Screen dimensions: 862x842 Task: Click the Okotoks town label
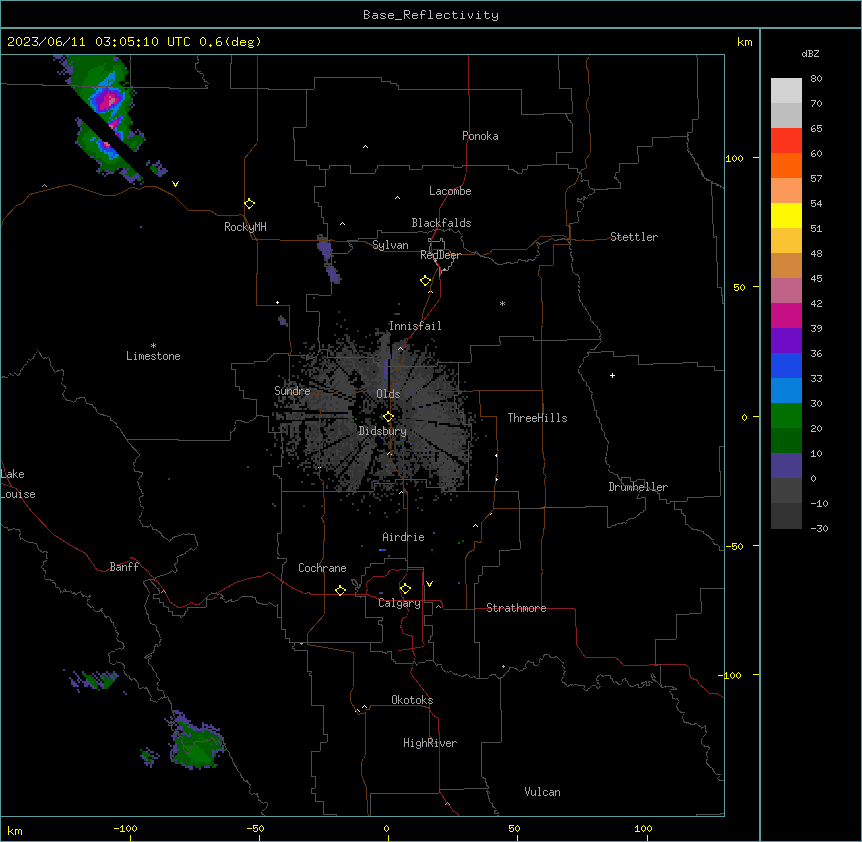coord(412,700)
